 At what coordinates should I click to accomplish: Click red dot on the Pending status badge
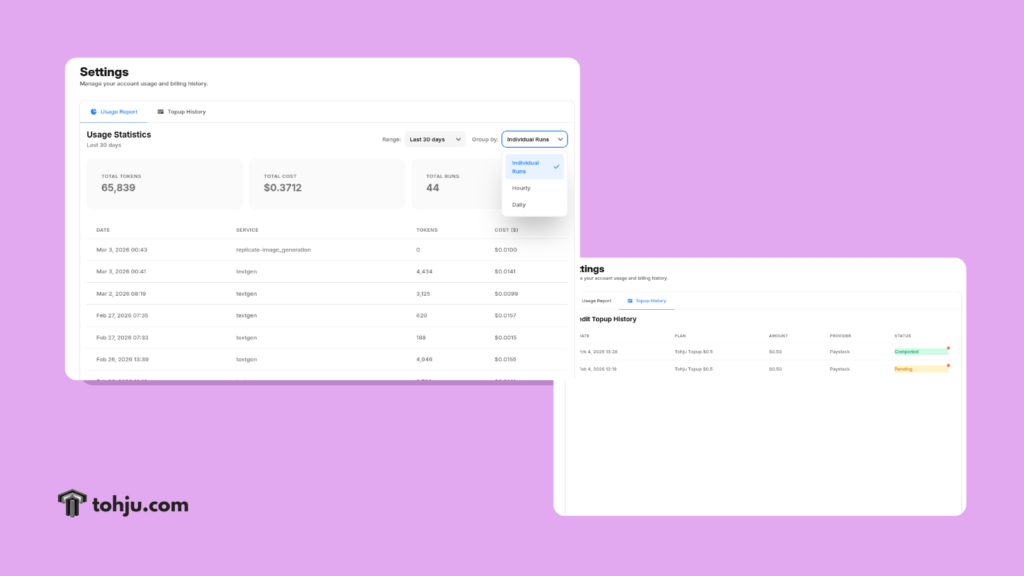click(x=948, y=365)
